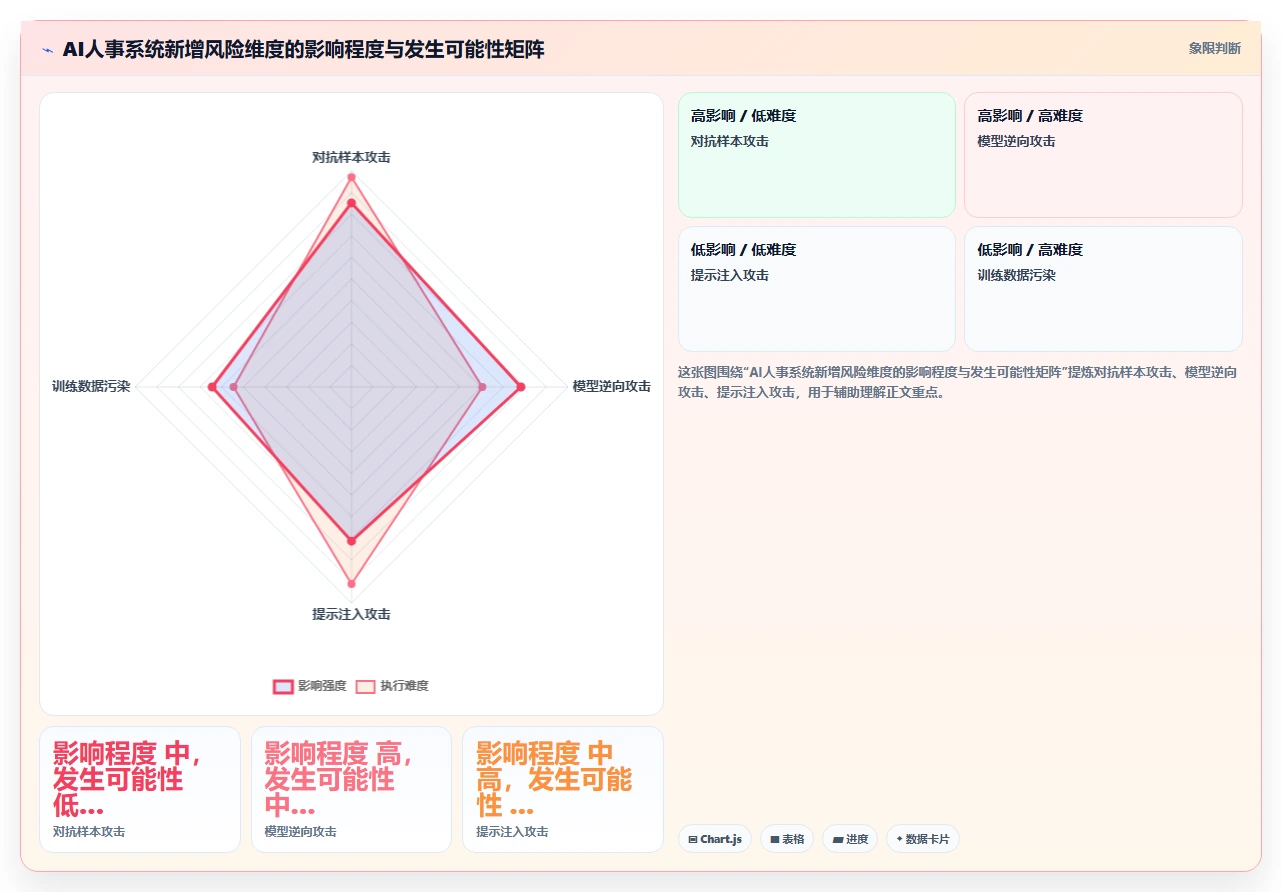Click 模型逆向攻击 text in the high/high quadrant
The width and height of the screenshot is (1282, 892).
coord(1016,141)
